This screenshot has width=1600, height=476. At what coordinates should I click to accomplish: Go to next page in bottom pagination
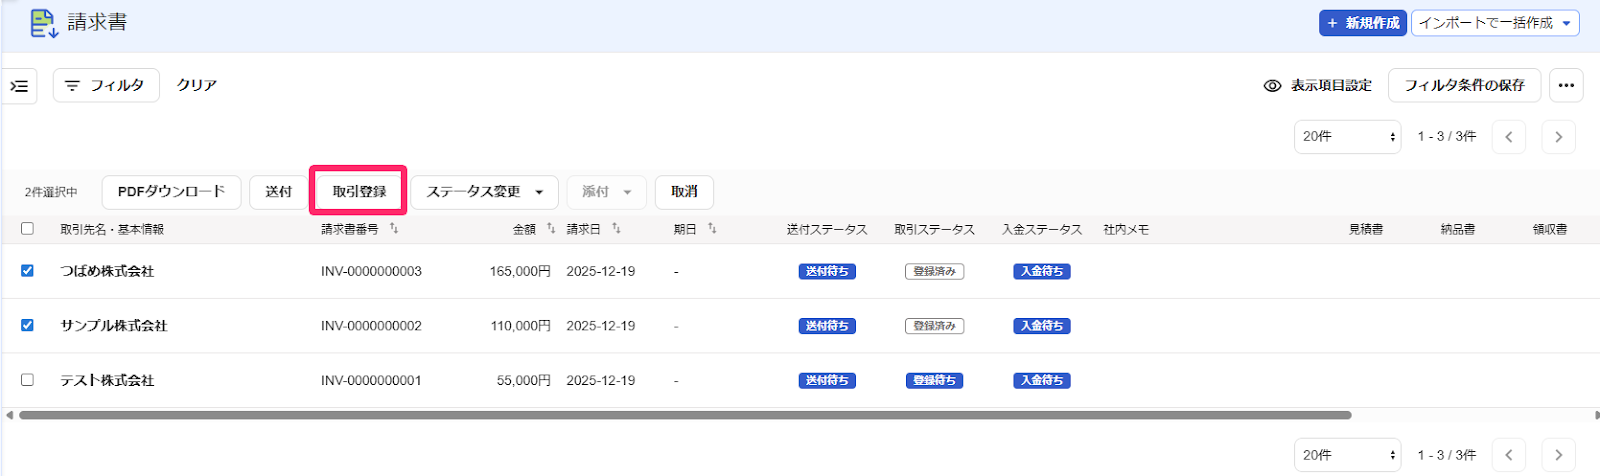1558,455
